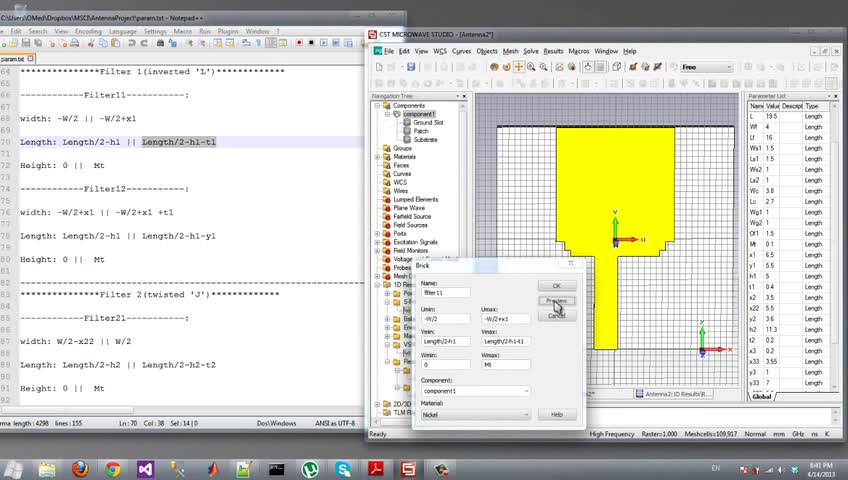848x480 pixels.
Task: Open the Encoding menu in Notepad++
Action: [x=88, y=31]
